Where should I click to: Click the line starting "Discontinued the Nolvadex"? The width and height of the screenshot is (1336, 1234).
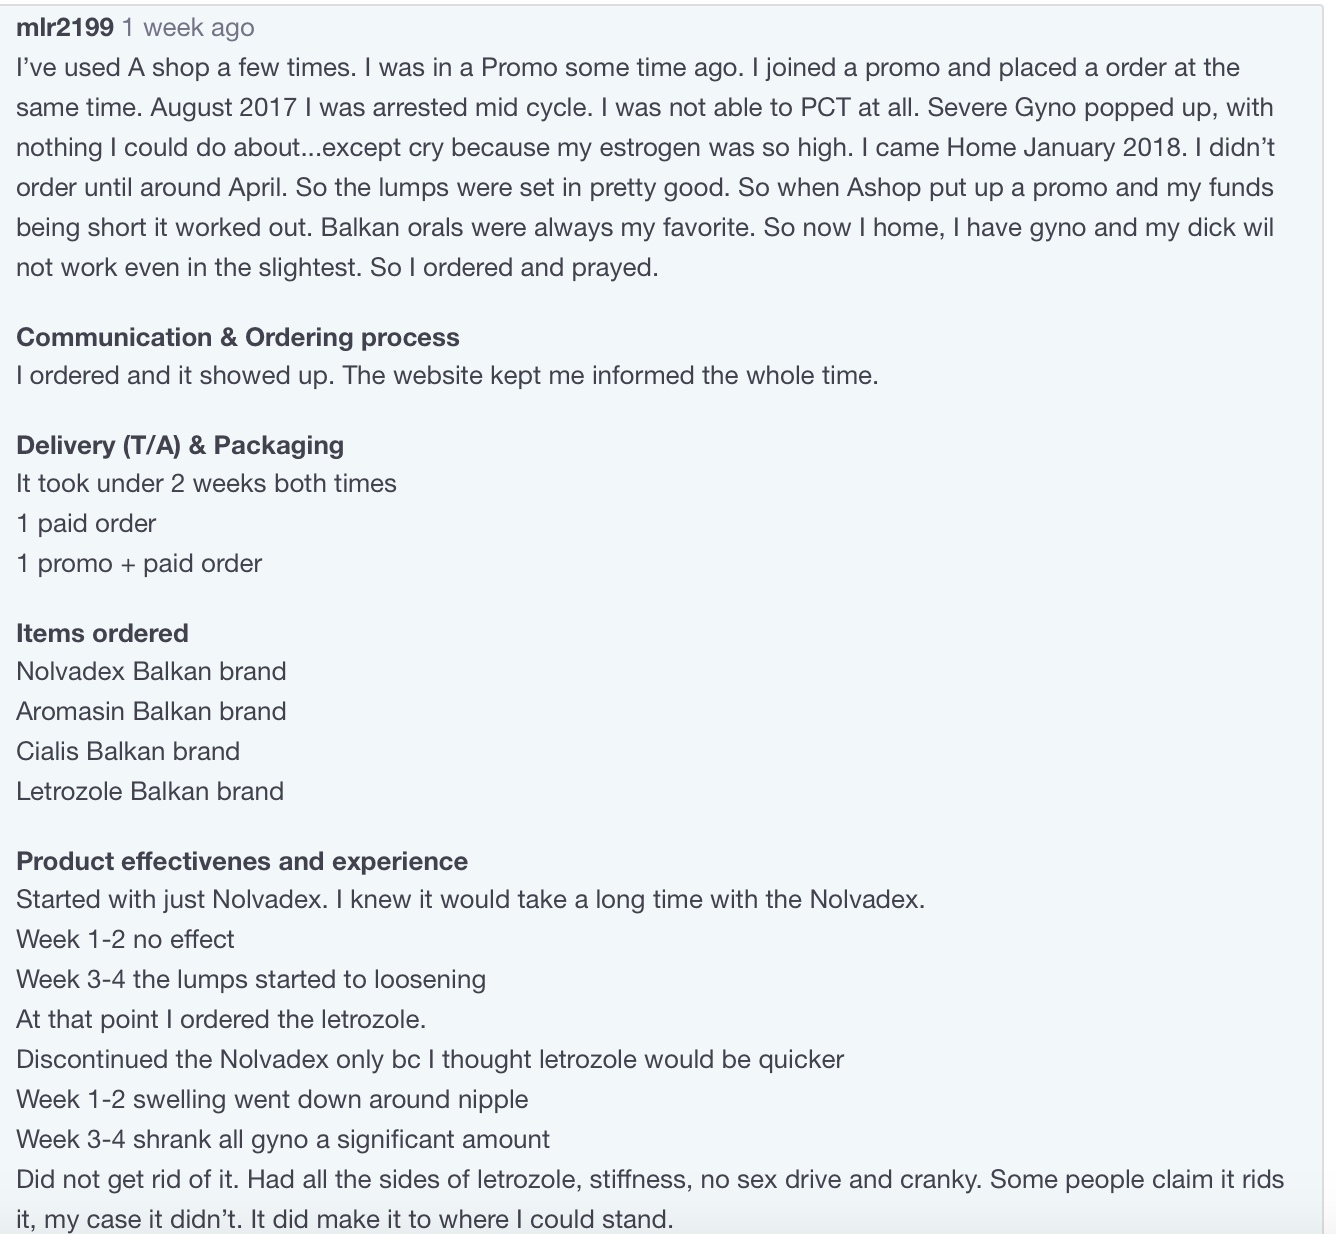430,1059
